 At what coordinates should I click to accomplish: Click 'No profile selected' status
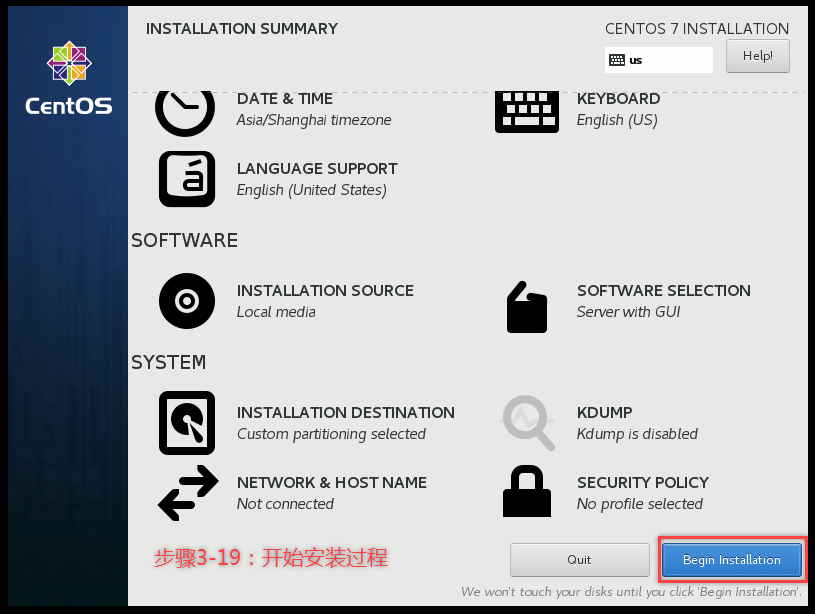click(639, 504)
